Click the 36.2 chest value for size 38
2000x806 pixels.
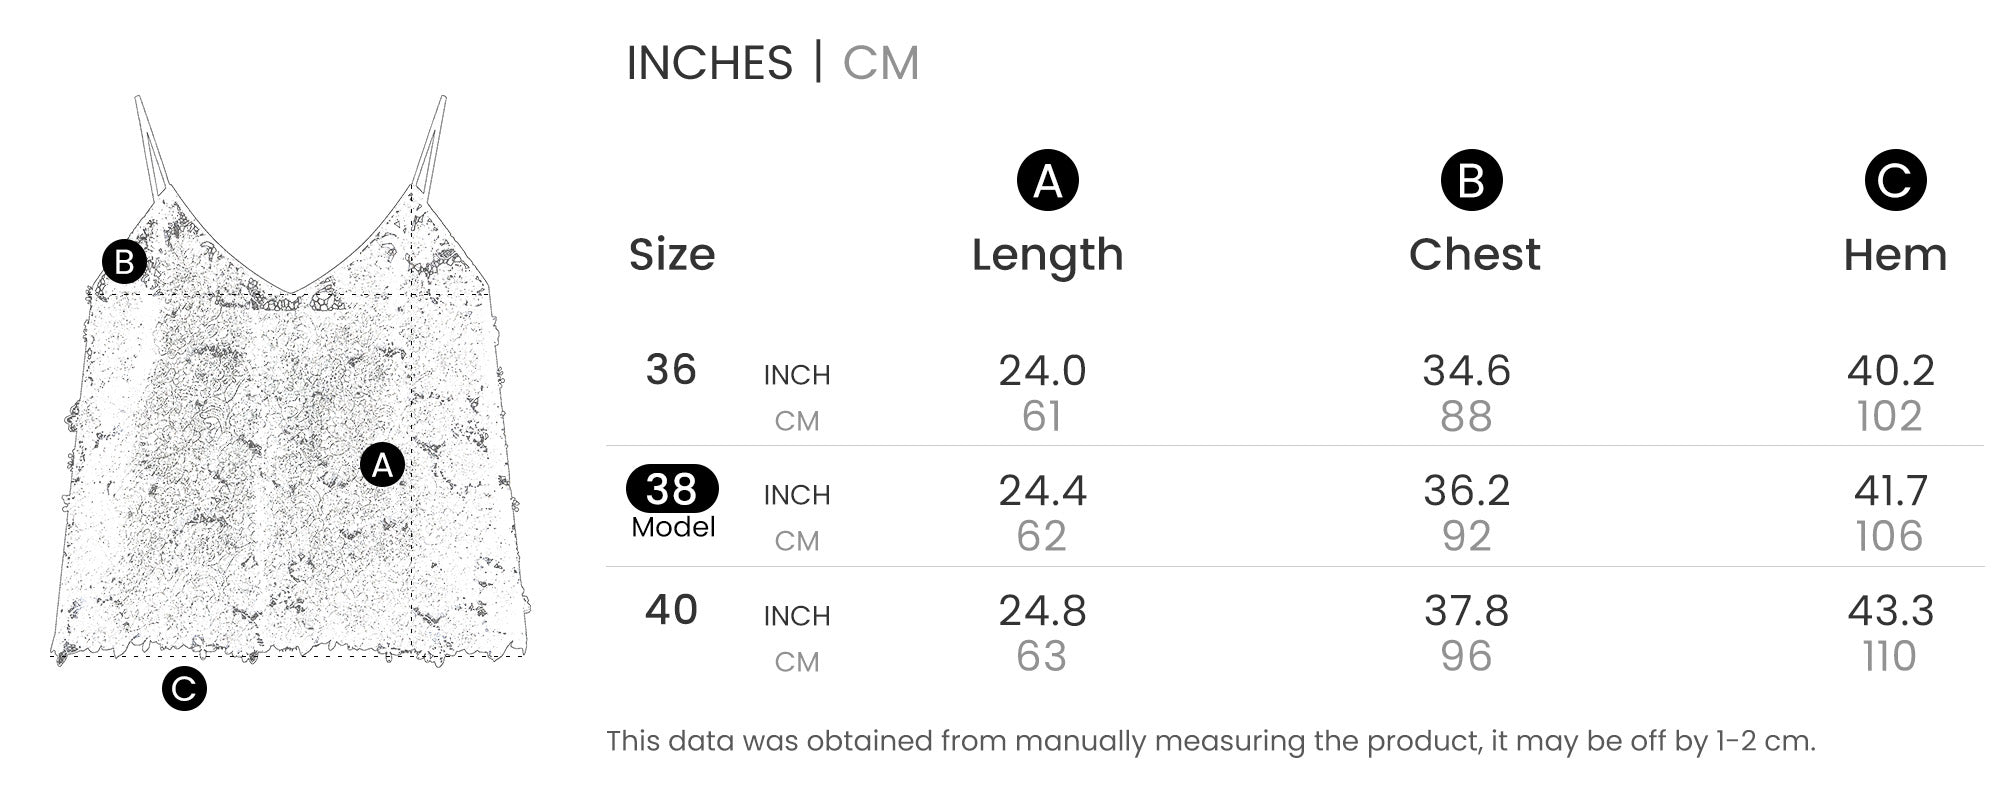(x=1467, y=491)
